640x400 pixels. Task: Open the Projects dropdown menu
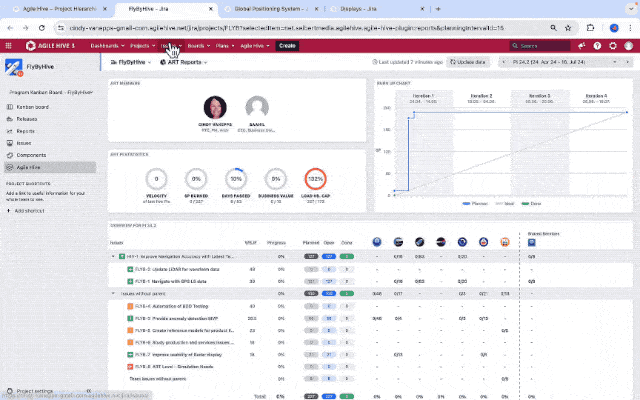(x=142, y=46)
